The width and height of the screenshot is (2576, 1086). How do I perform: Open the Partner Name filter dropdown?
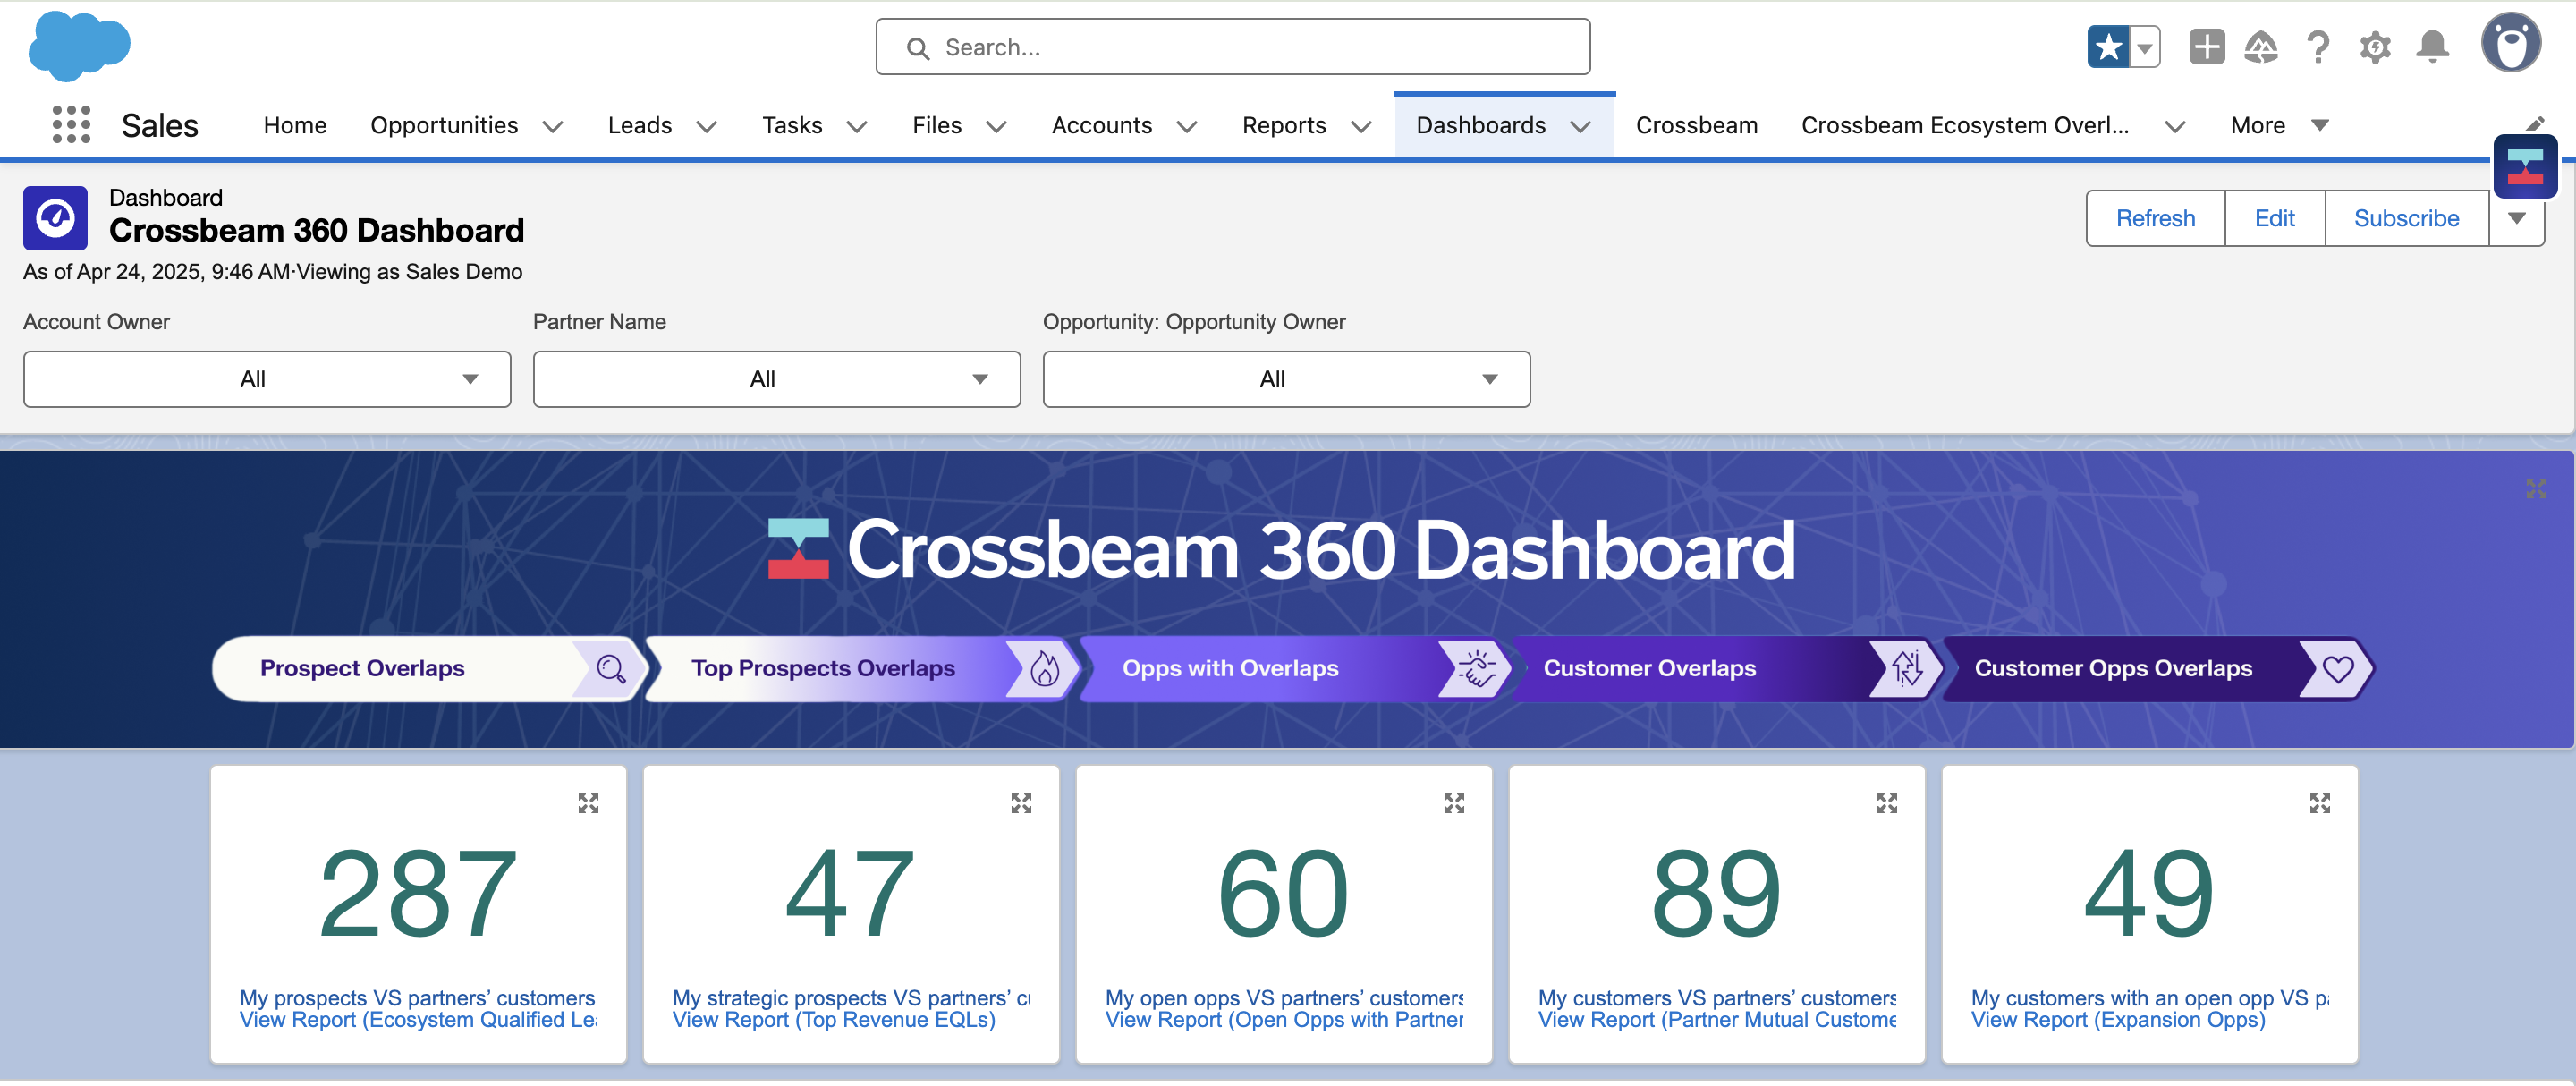tap(776, 379)
